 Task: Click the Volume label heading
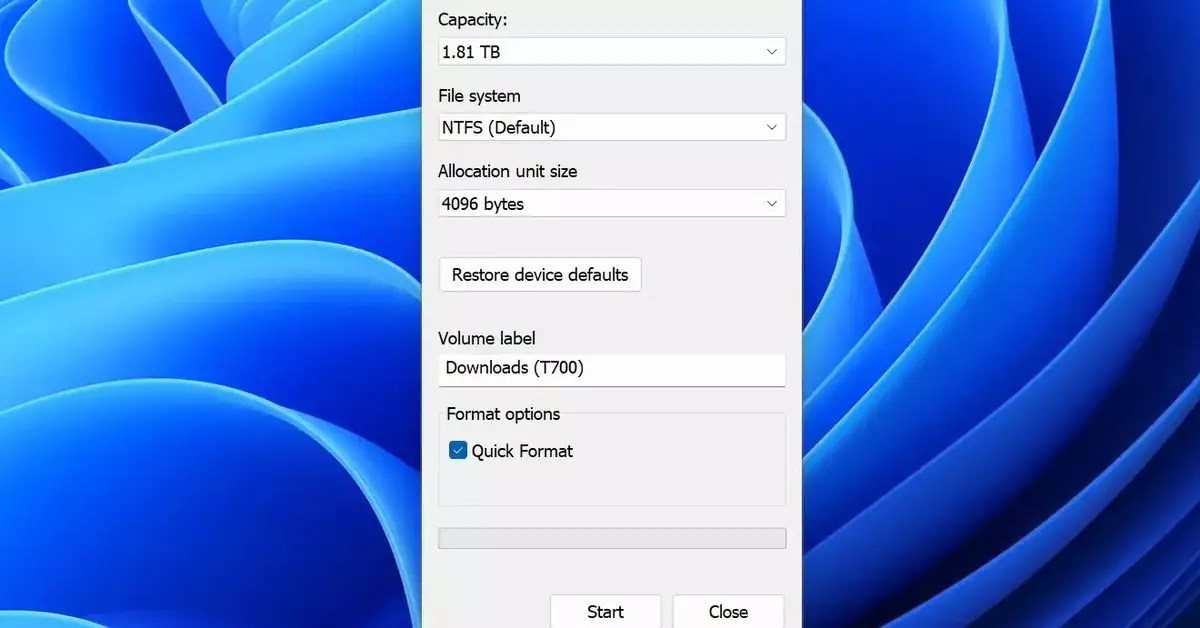(x=487, y=338)
